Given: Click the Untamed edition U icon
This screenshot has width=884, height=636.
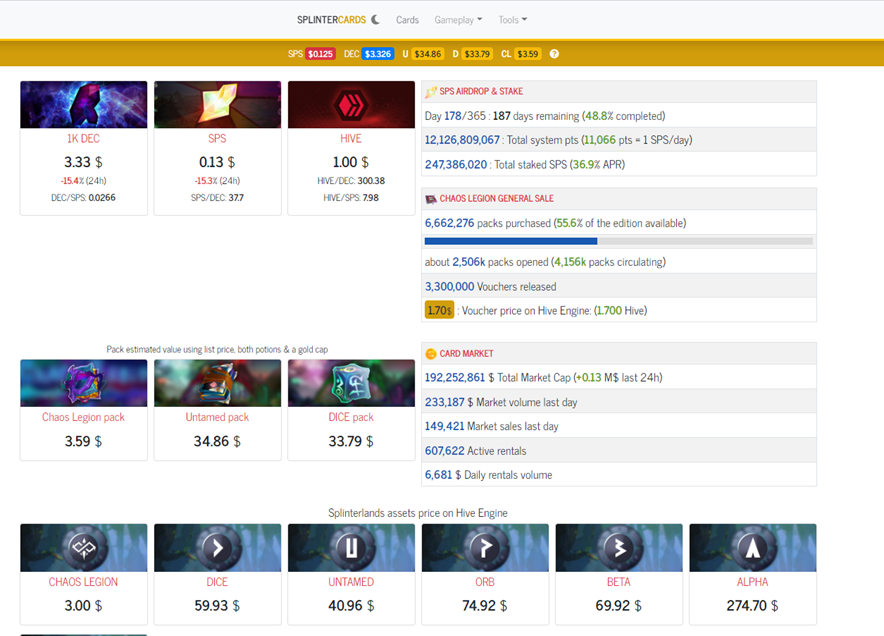Looking at the screenshot, I should (x=351, y=547).
